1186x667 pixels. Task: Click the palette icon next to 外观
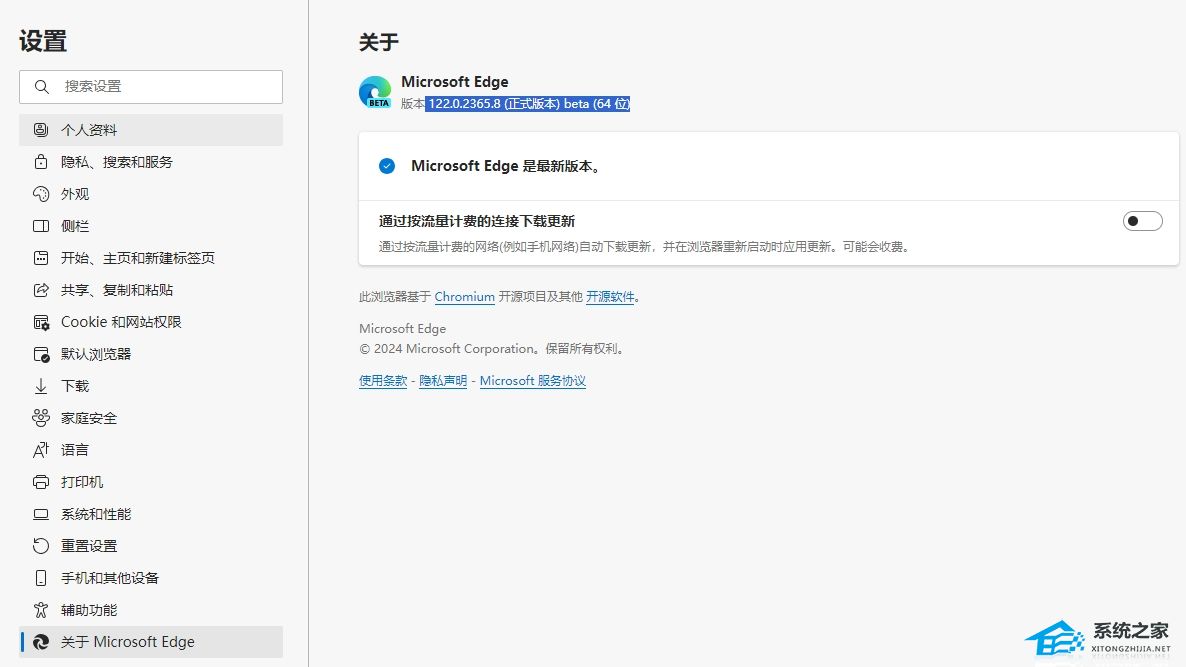coord(41,194)
